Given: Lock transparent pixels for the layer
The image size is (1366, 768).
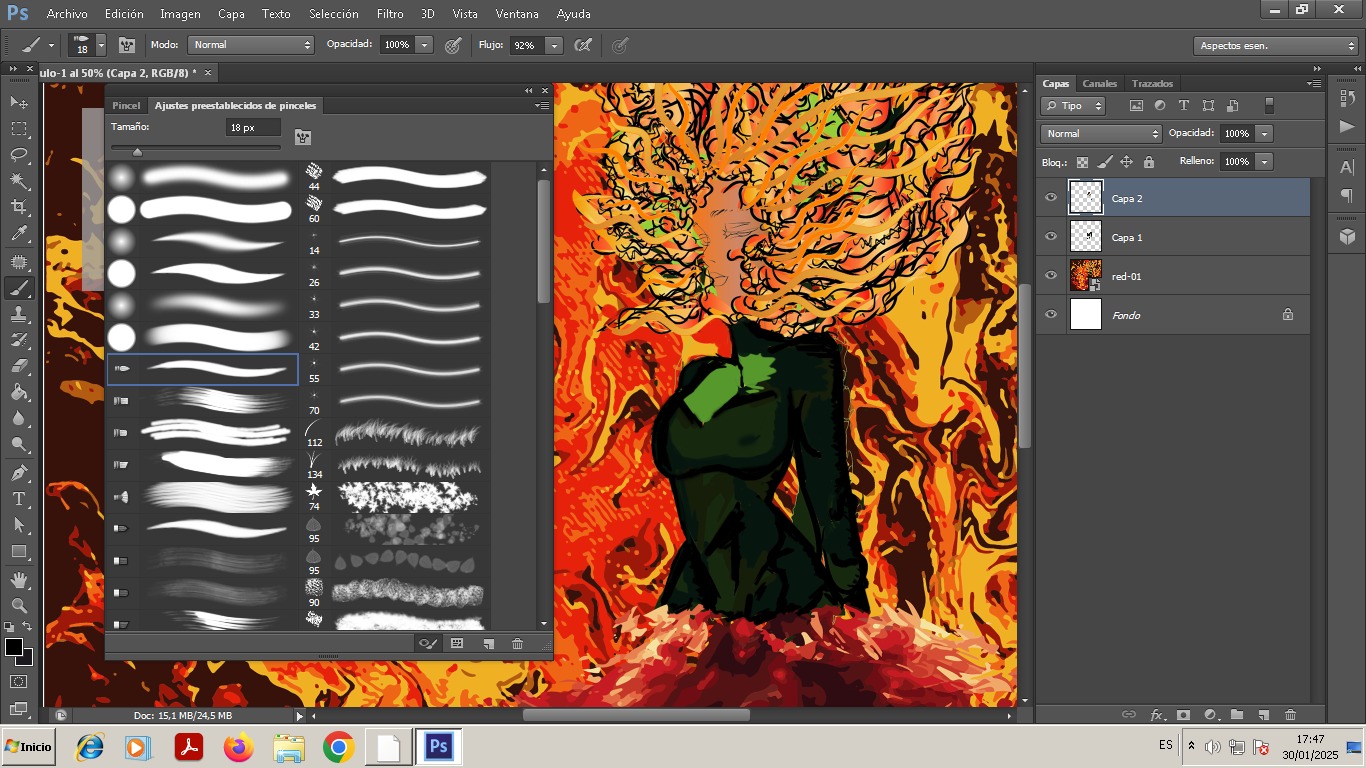Looking at the screenshot, I should (1082, 162).
